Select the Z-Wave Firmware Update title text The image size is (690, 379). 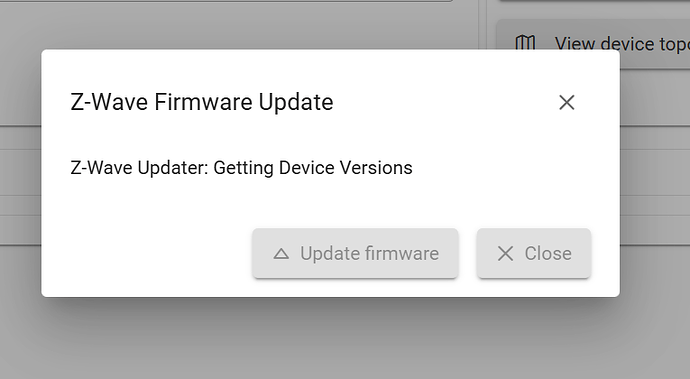click(202, 102)
